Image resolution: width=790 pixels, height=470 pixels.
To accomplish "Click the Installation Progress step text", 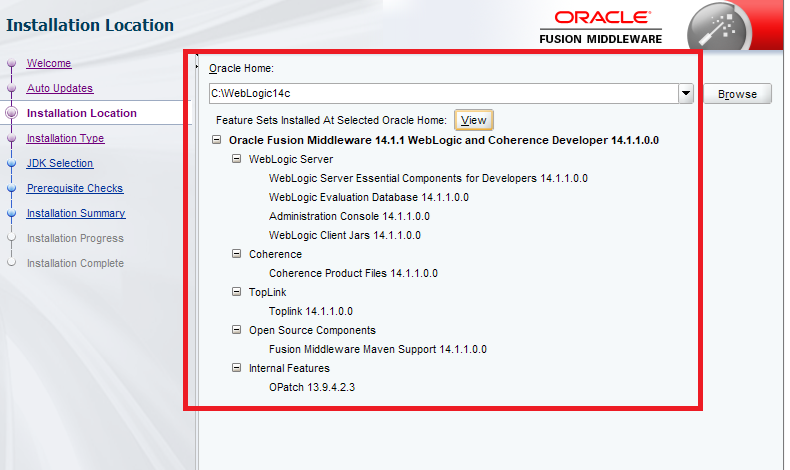I will tap(75, 238).
